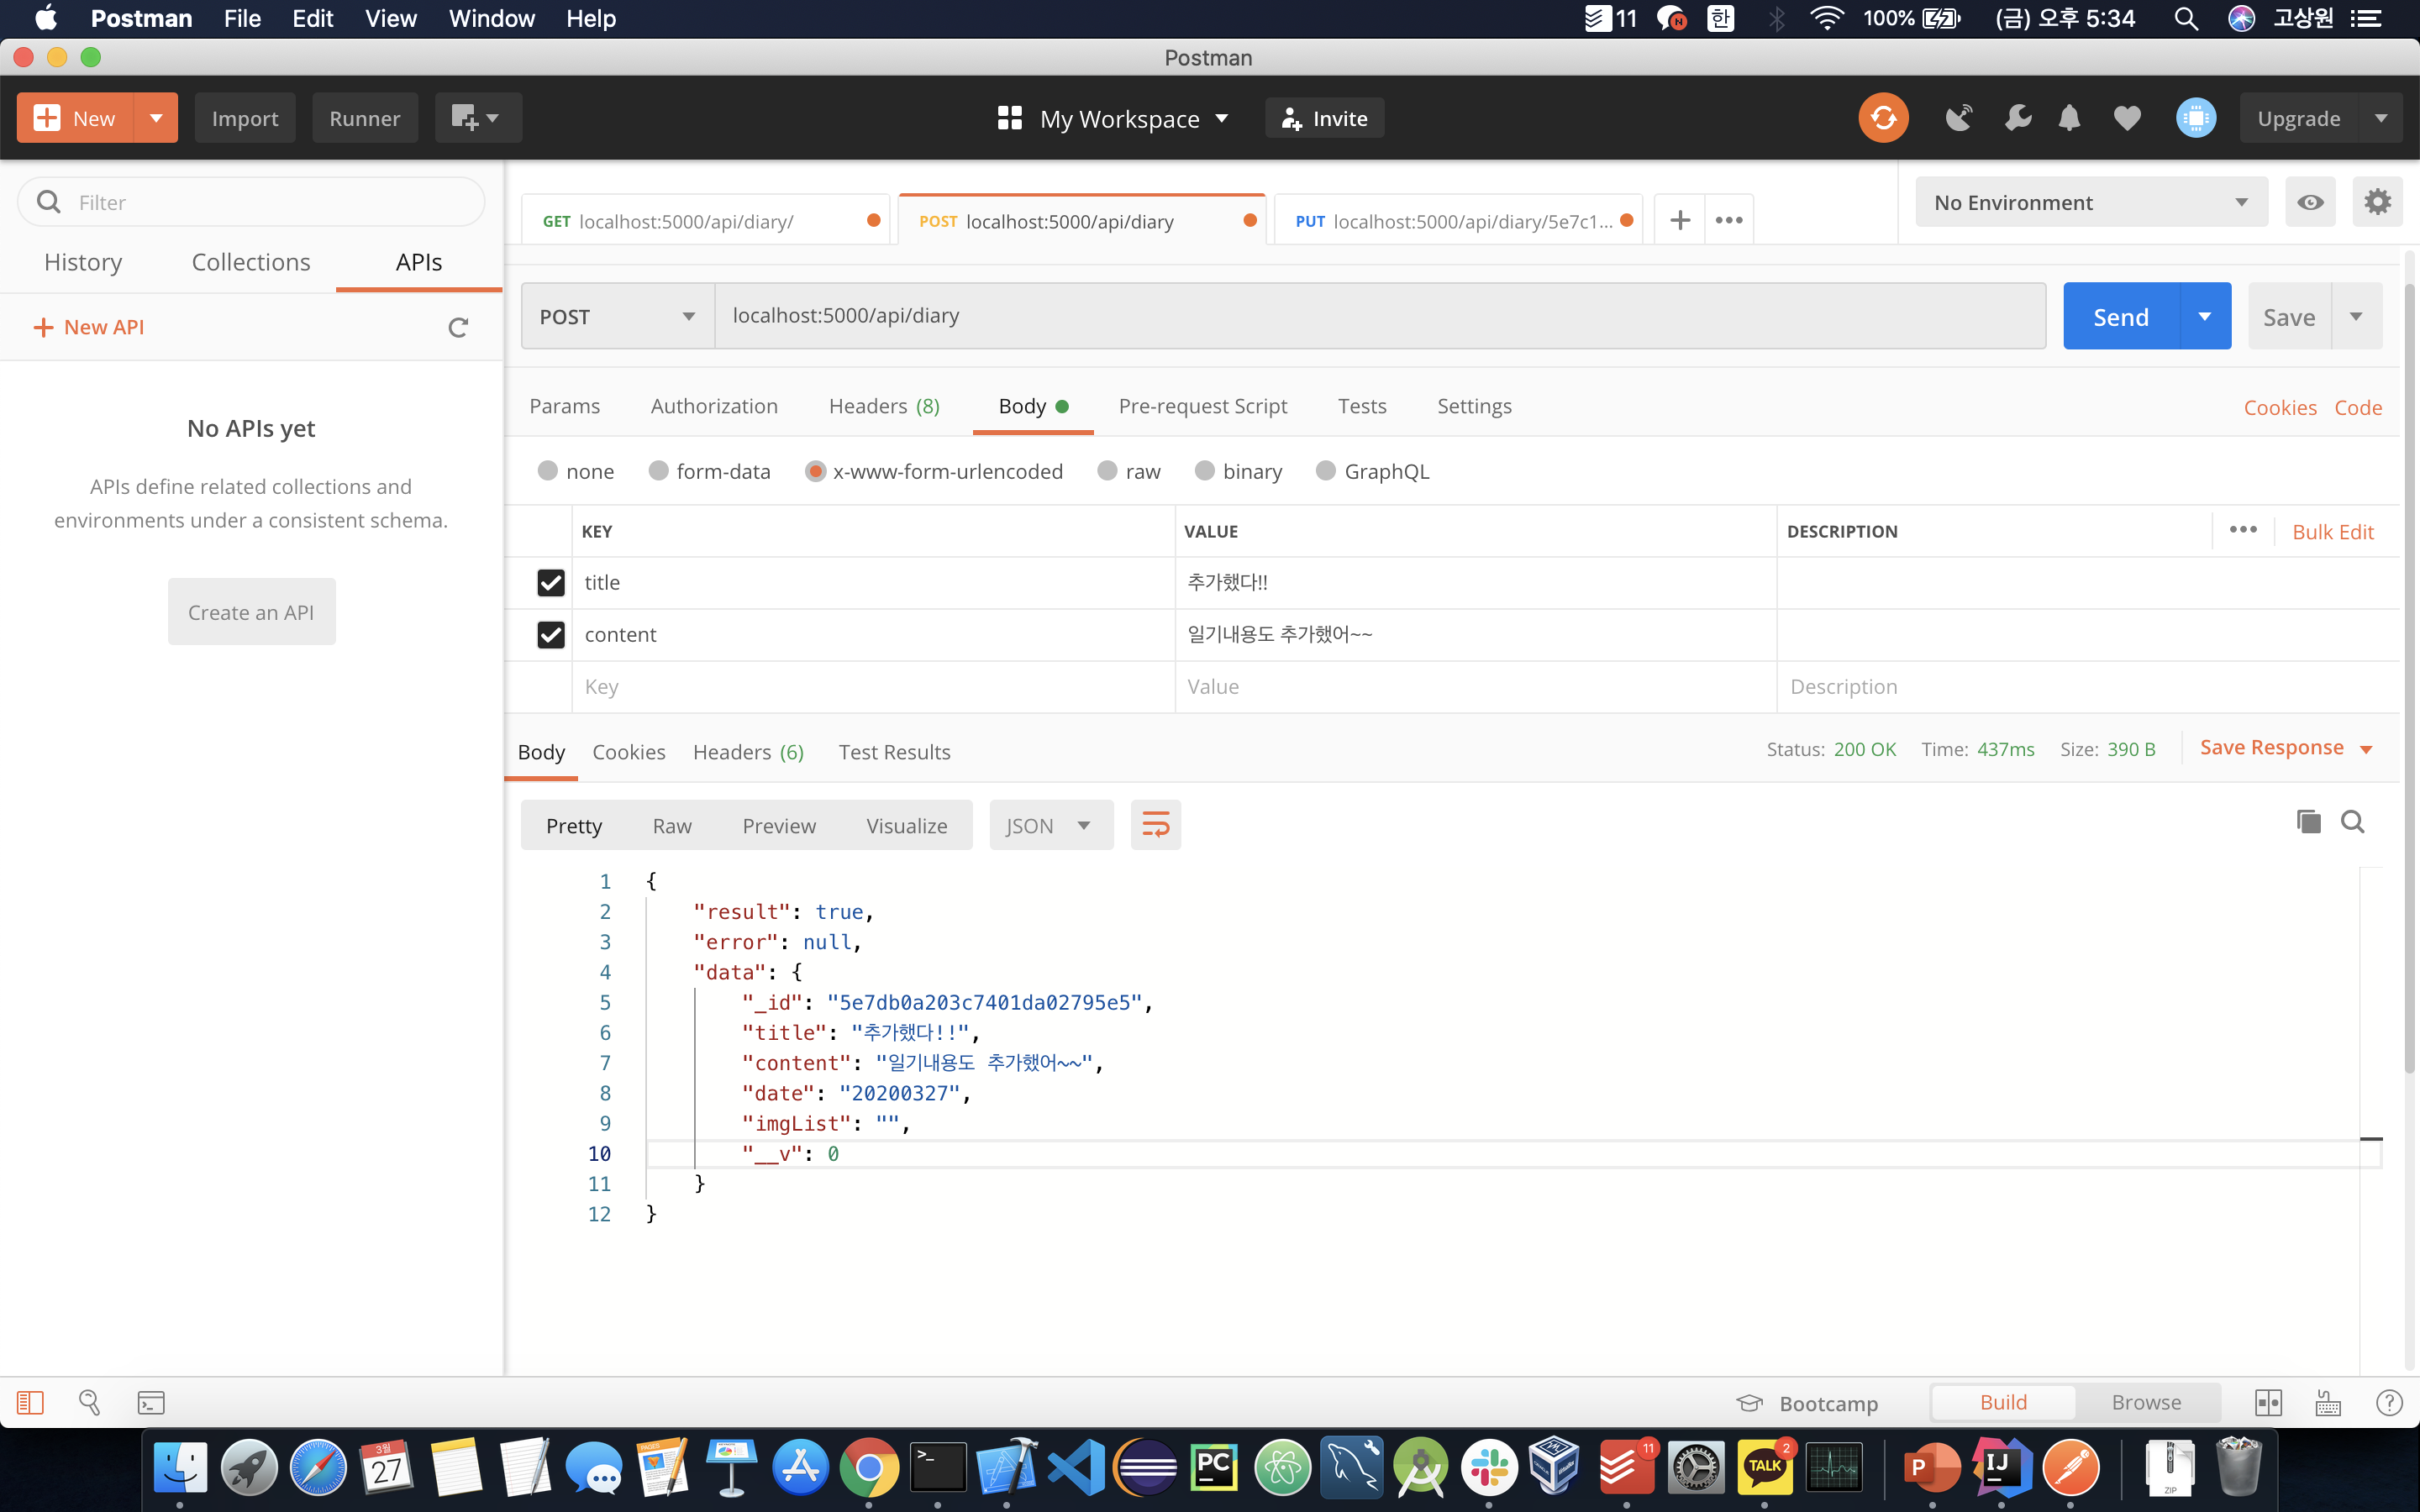This screenshot has width=2420, height=1512.
Task: Switch to the Authorization tab
Action: [x=714, y=406]
